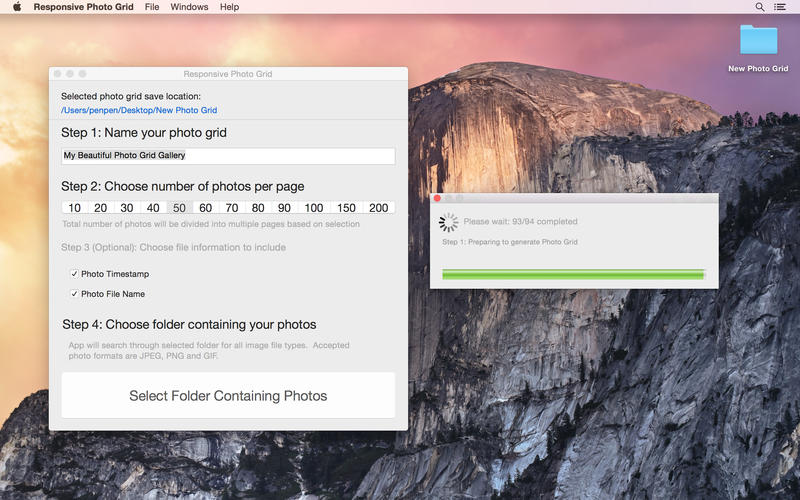Open the Apple menu
The image size is (800, 500).
17,7
